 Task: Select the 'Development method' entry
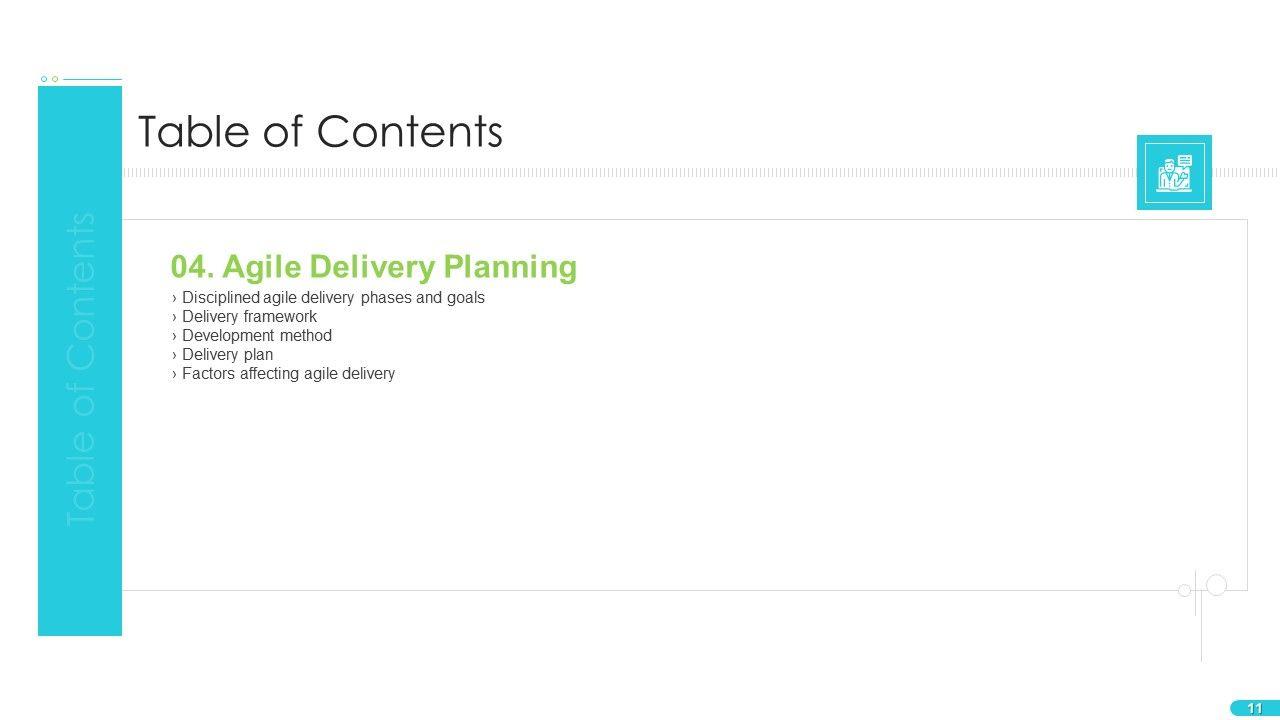[x=257, y=336]
